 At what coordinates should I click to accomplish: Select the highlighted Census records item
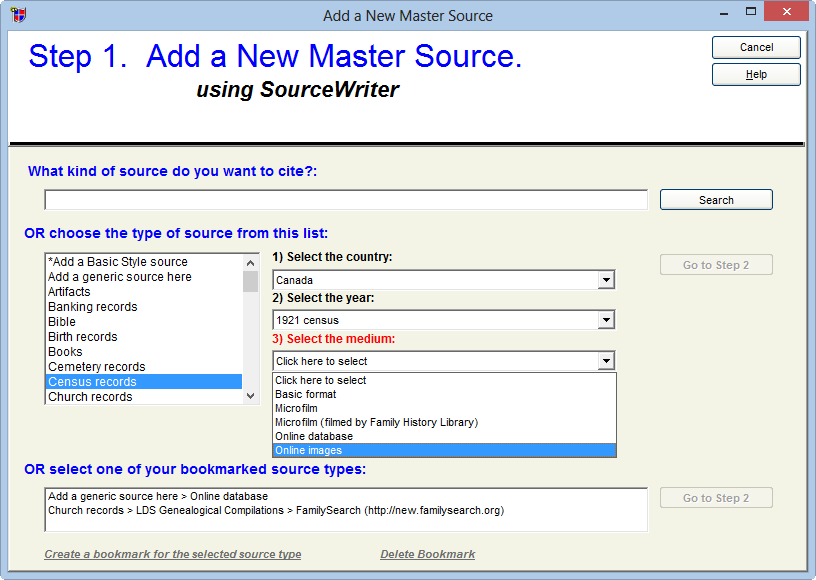coord(144,382)
